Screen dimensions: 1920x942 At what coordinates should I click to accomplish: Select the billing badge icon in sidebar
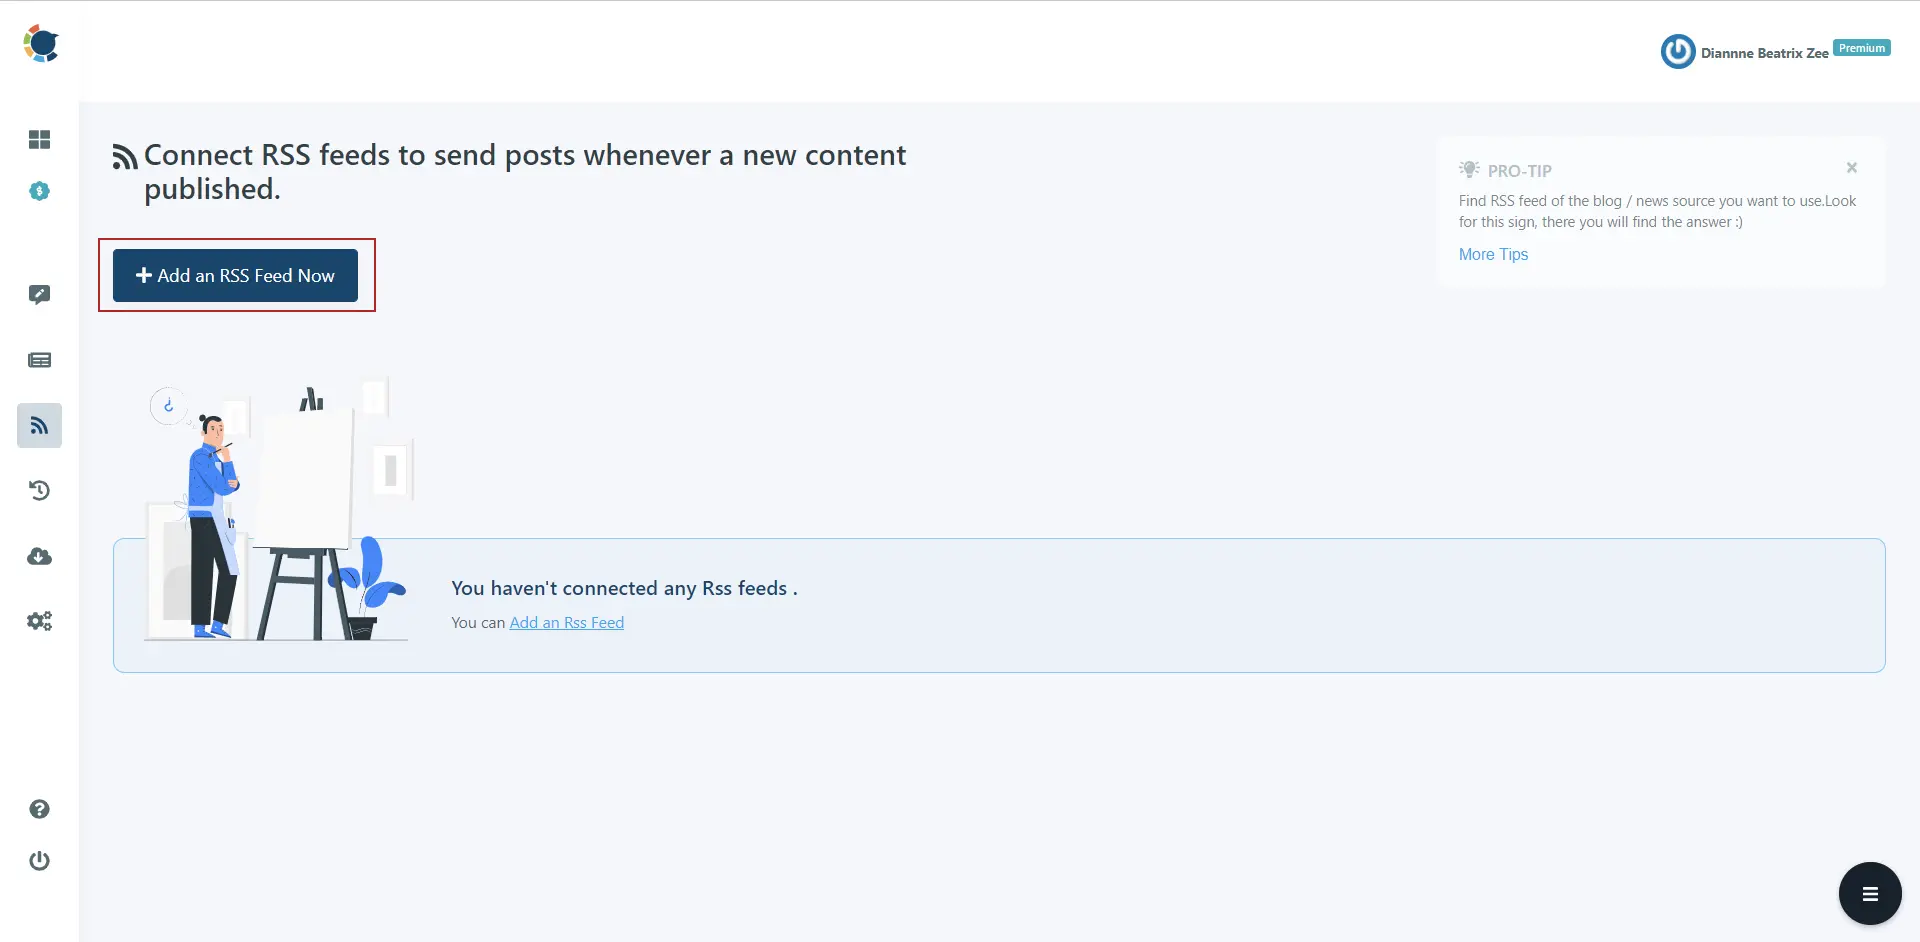(39, 191)
